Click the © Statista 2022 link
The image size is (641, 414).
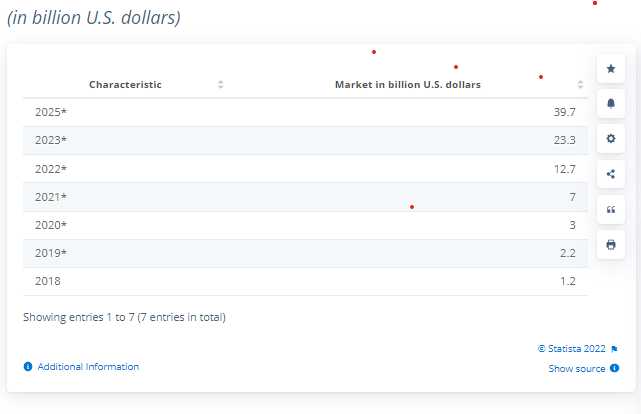click(x=572, y=349)
